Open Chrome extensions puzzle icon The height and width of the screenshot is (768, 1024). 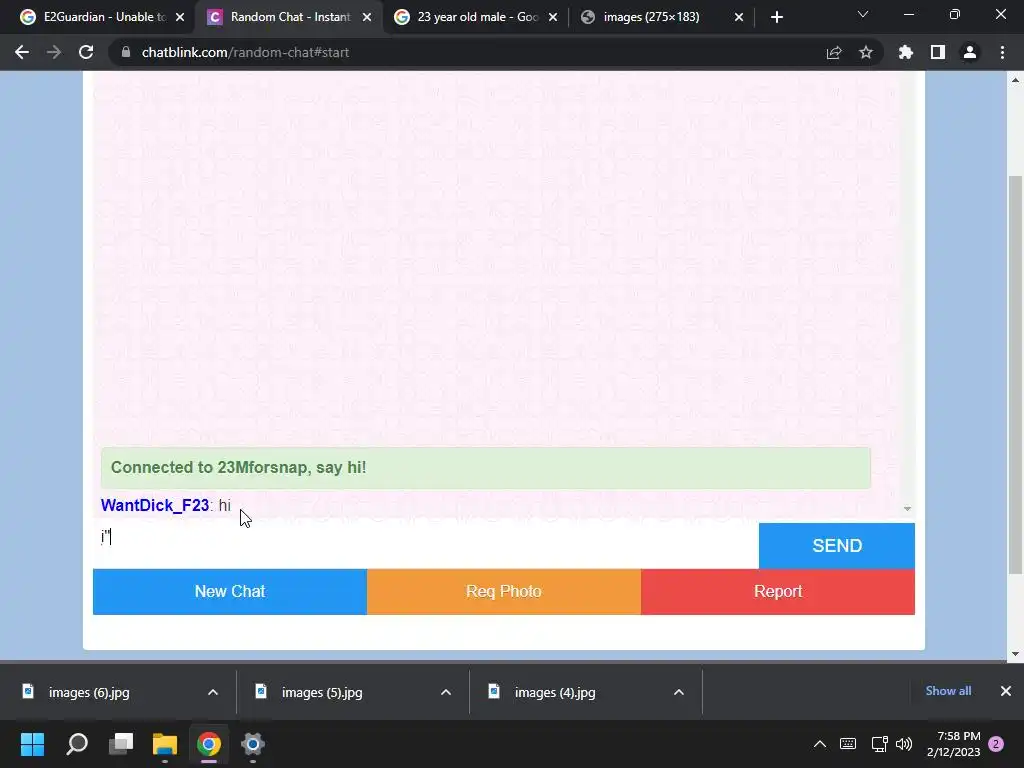(906, 52)
